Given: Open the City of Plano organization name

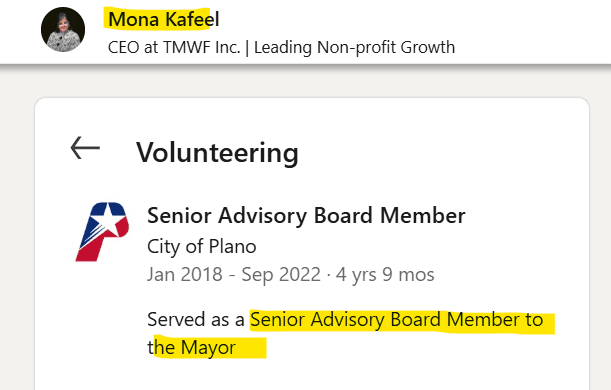Looking at the screenshot, I should point(202,247).
